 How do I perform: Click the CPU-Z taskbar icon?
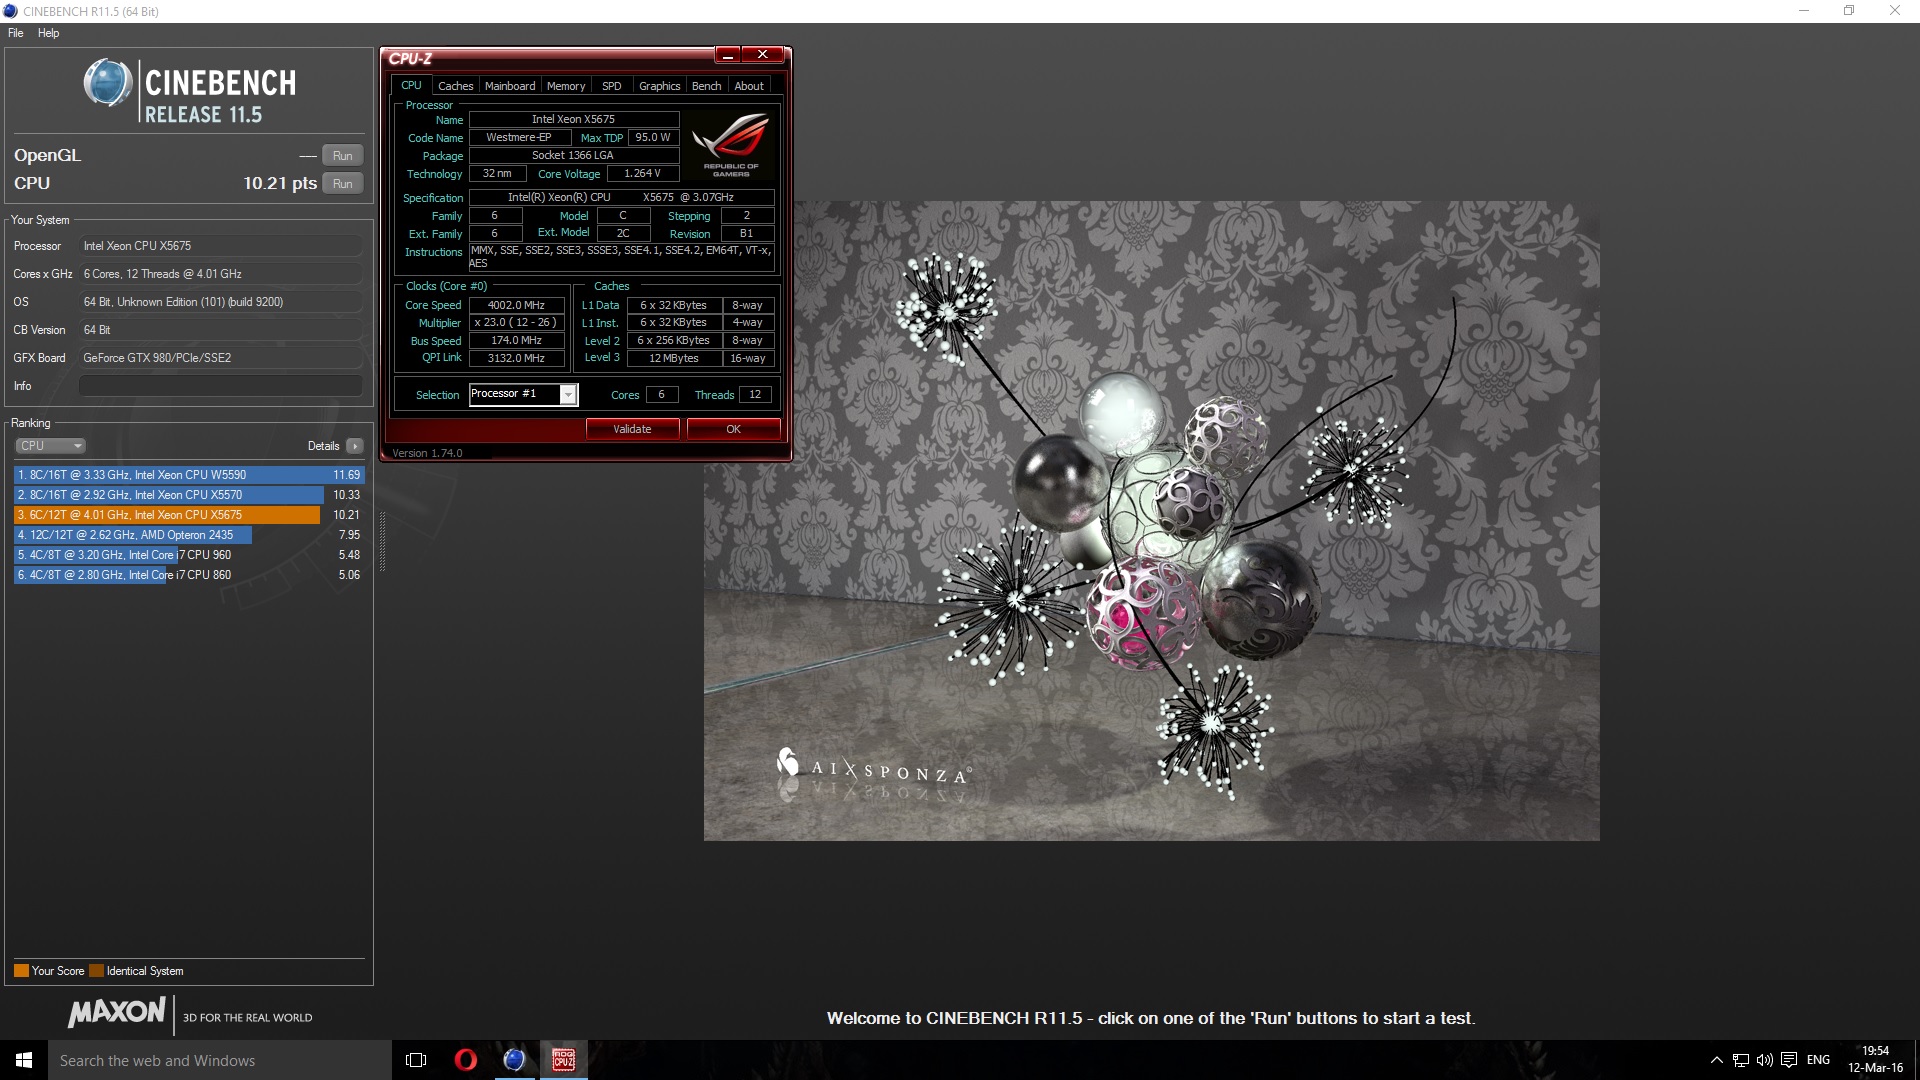[563, 1060]
